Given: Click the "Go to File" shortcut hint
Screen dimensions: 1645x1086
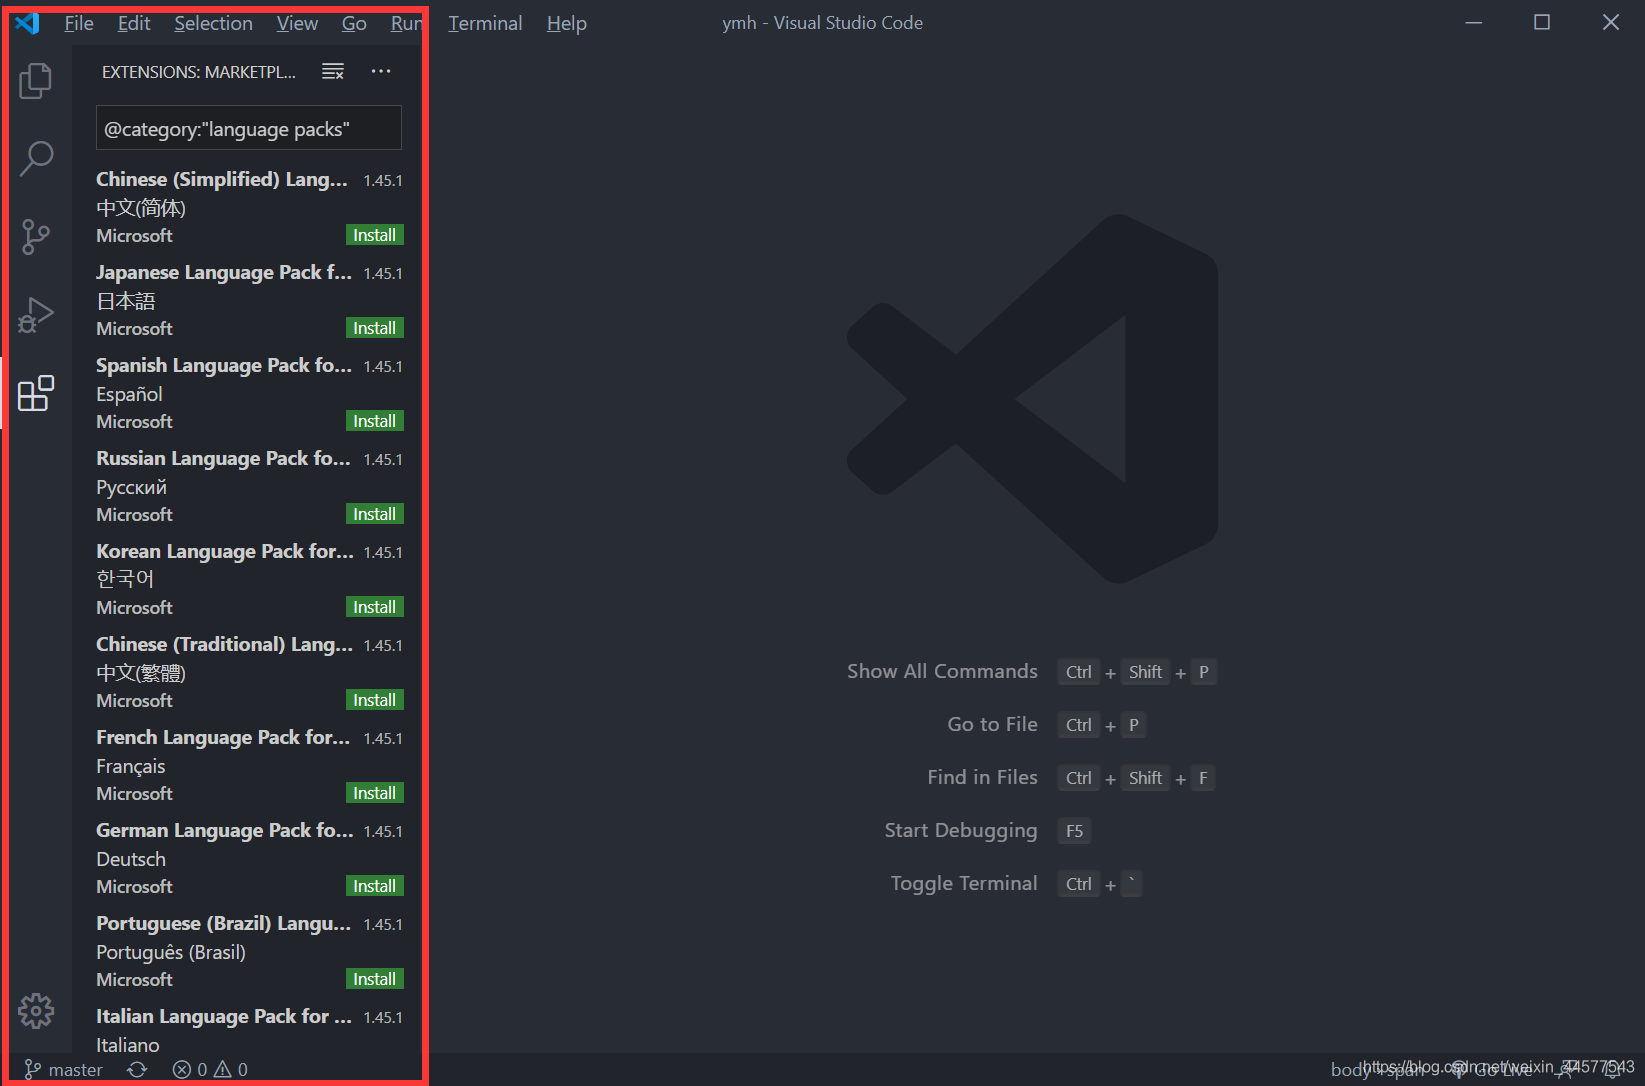Looking at the screenshot, I should pos(992,724).
